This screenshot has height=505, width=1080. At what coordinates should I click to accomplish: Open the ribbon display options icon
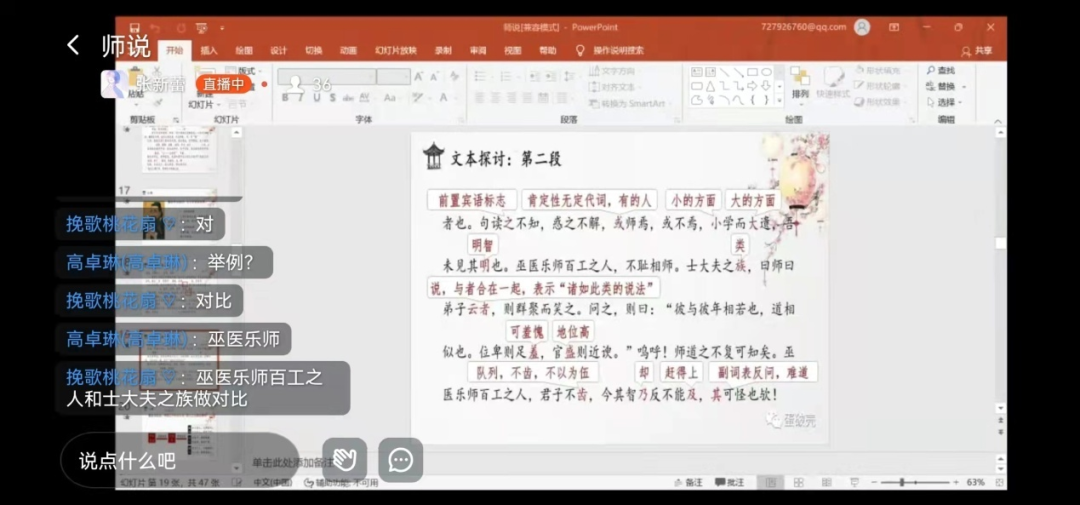pos(894,28)
